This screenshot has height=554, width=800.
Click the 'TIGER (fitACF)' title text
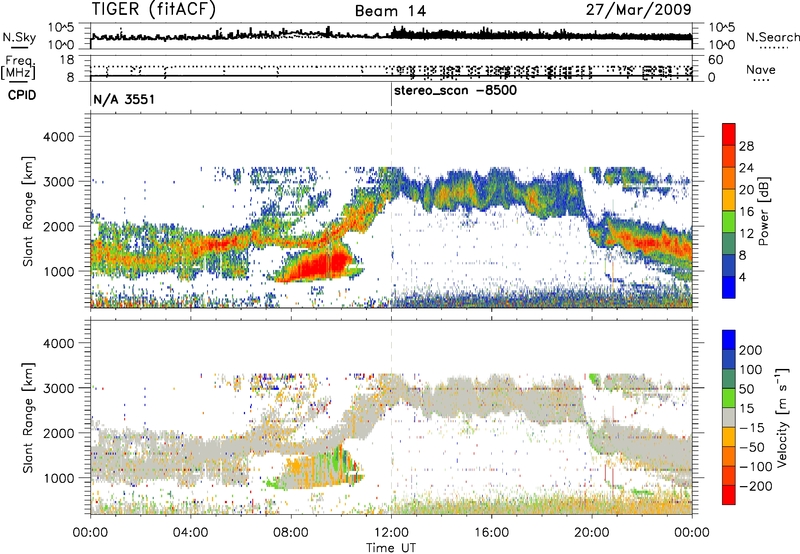coord(154,9)
